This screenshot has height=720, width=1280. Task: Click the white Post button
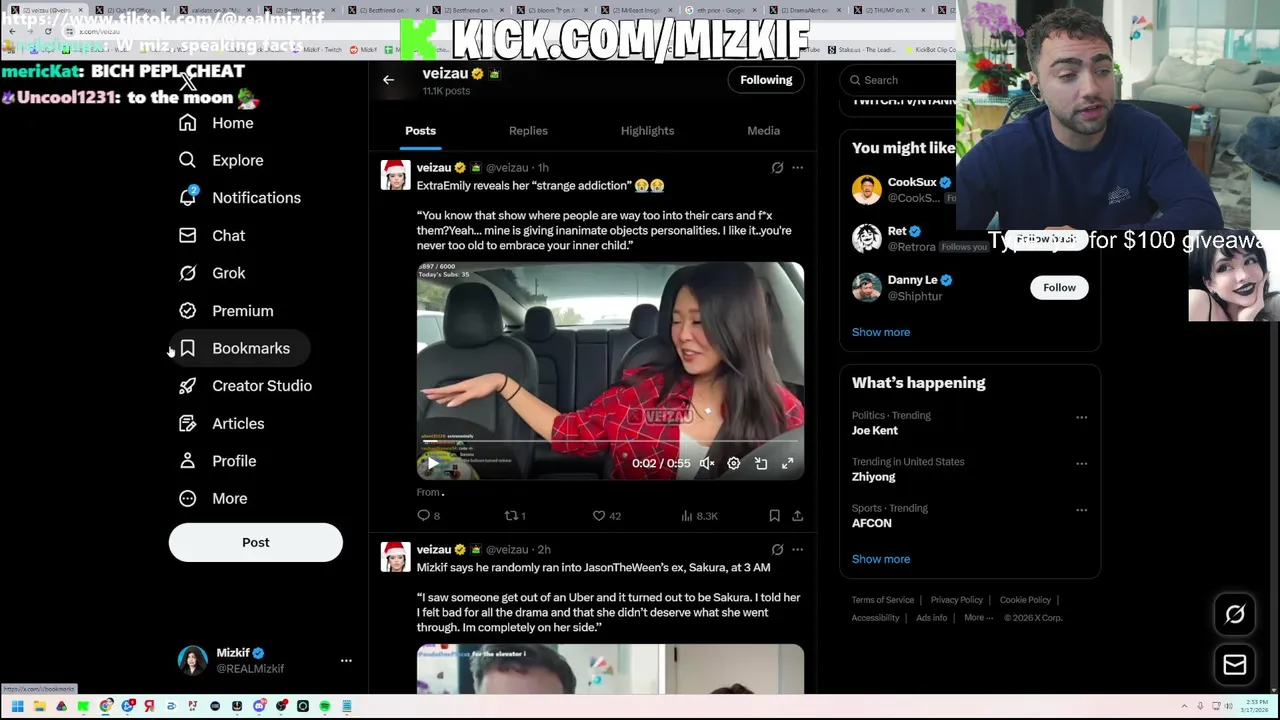pyautogui.click(x=255, y=542)
